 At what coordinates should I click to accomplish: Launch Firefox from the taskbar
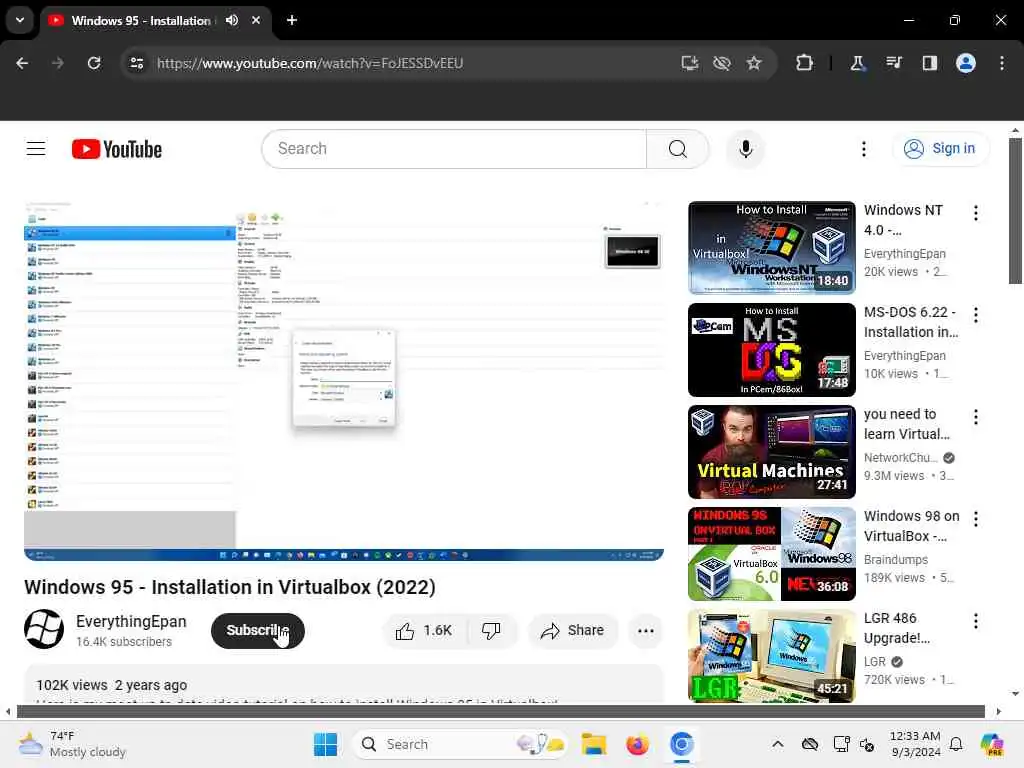pos(637,744)
